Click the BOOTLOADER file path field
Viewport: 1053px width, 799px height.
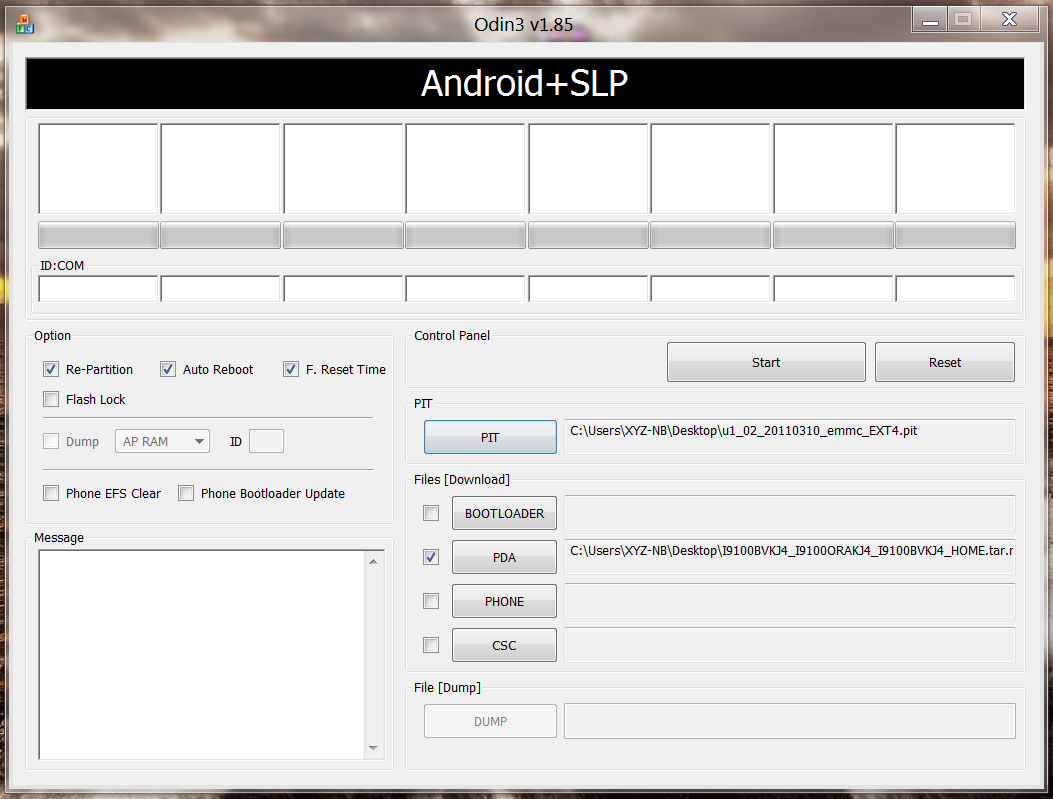pos(790,513)
